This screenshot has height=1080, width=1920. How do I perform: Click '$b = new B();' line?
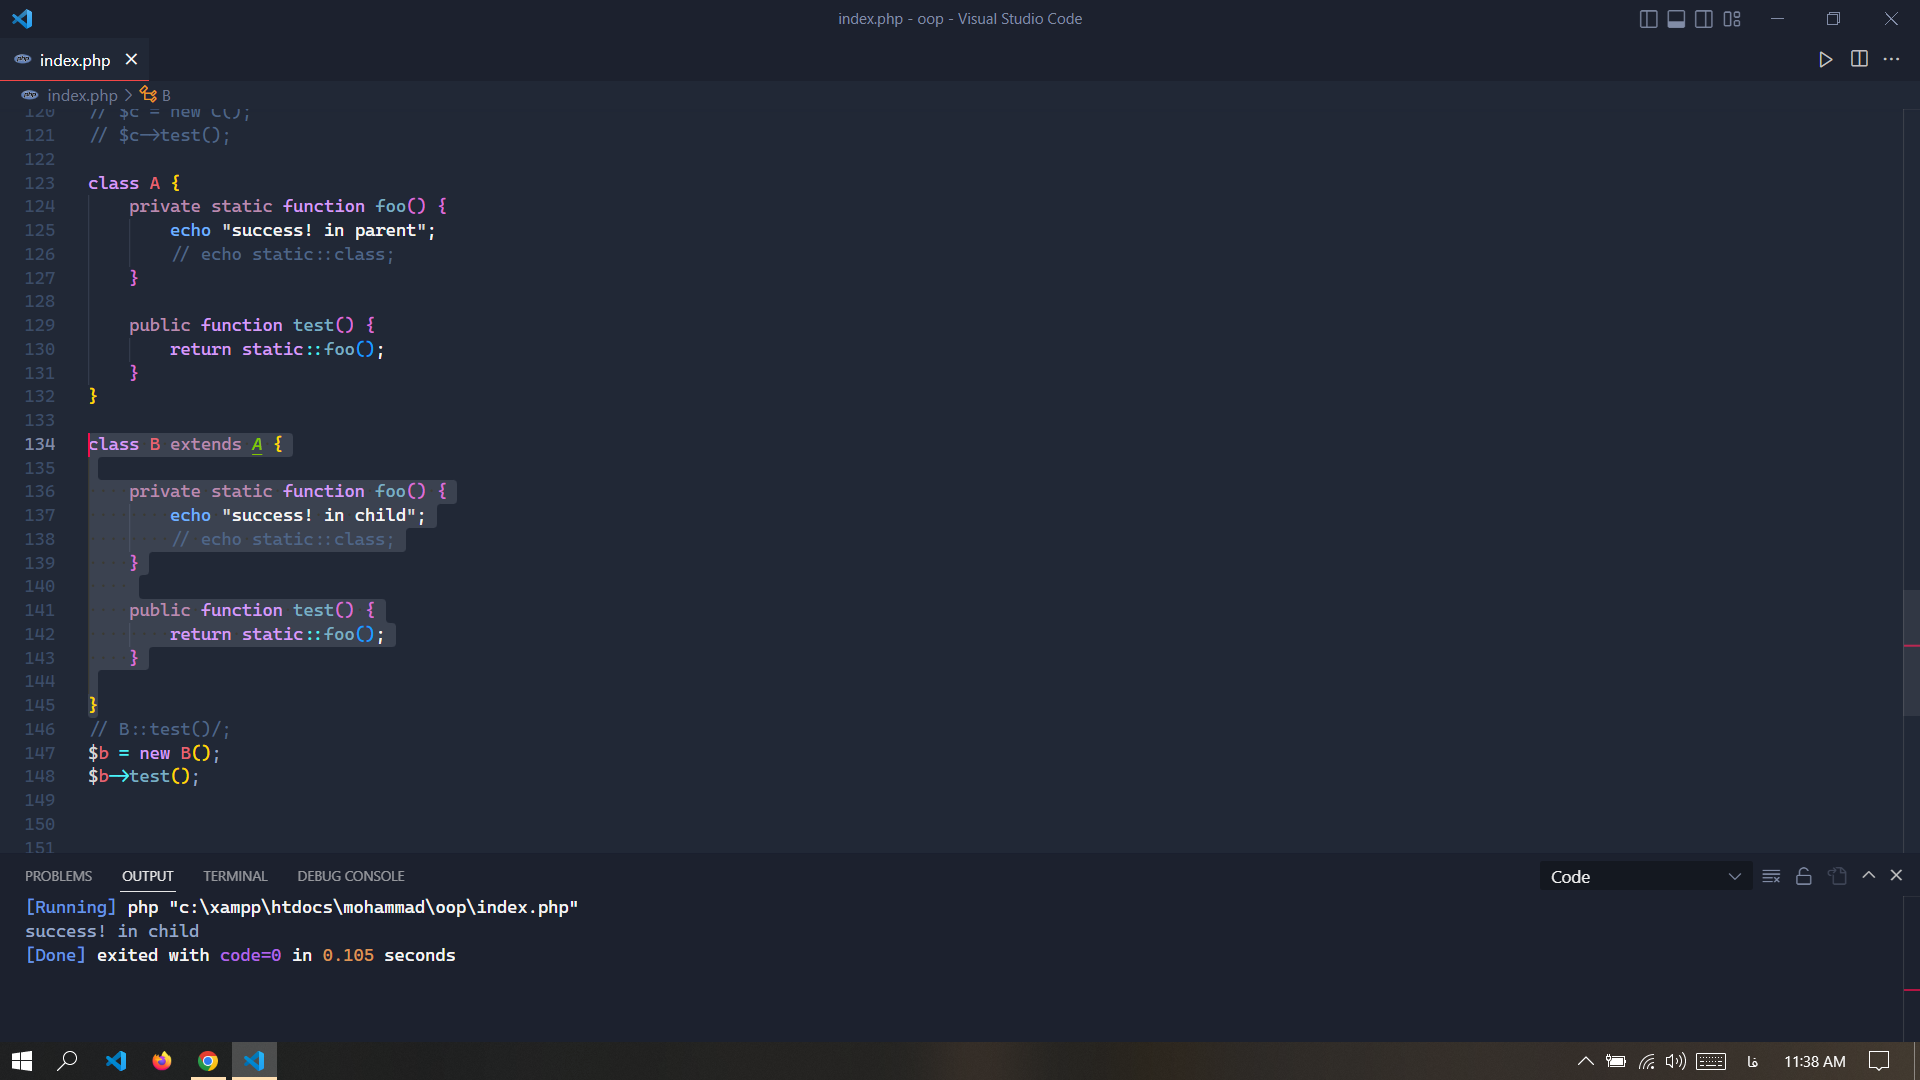154,753
